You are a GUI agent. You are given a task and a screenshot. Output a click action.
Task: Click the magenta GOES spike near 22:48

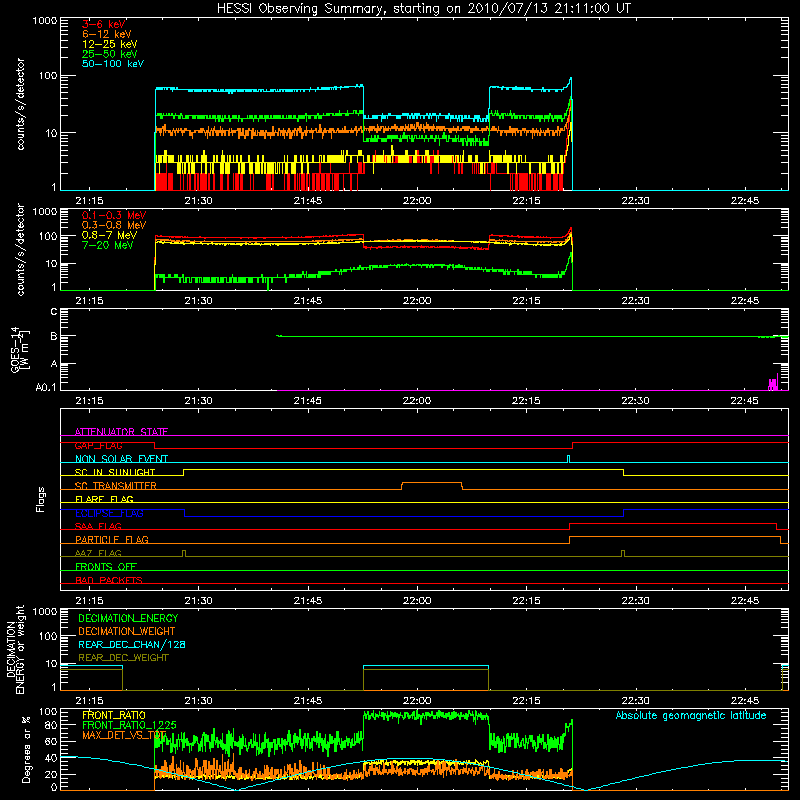774,383
